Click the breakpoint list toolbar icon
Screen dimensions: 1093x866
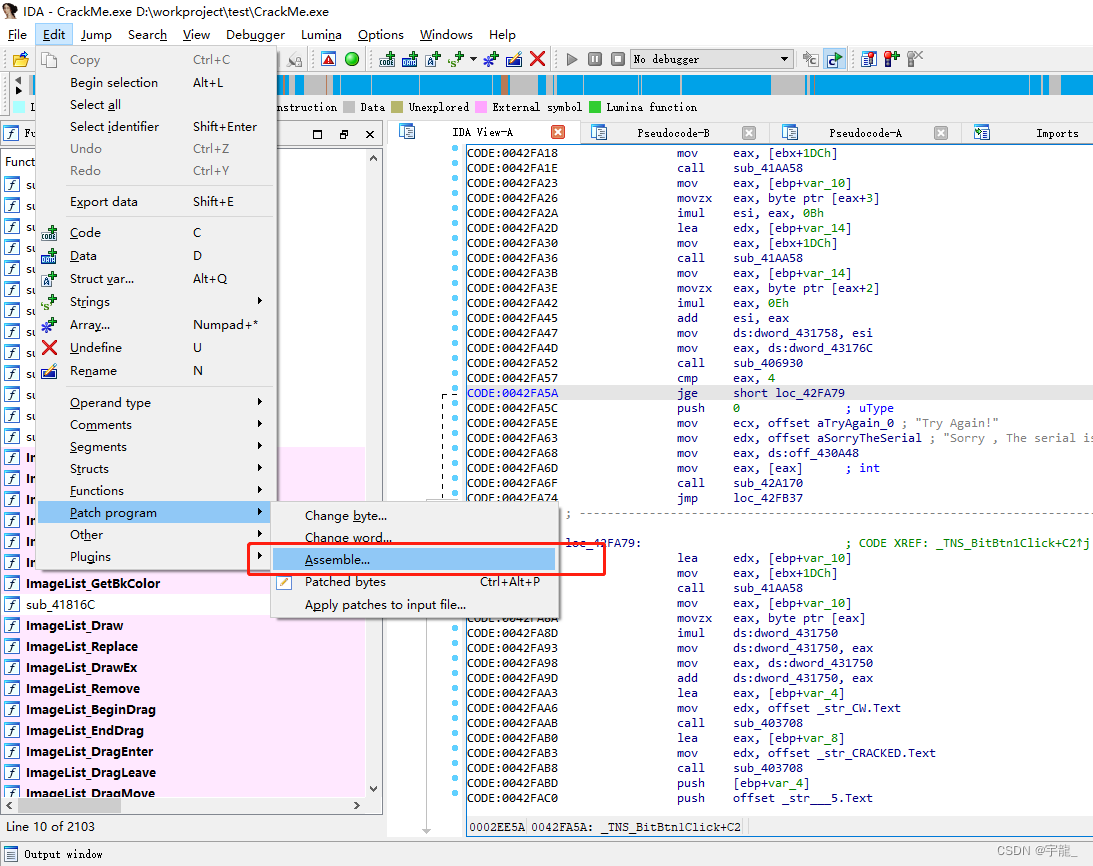869,59
